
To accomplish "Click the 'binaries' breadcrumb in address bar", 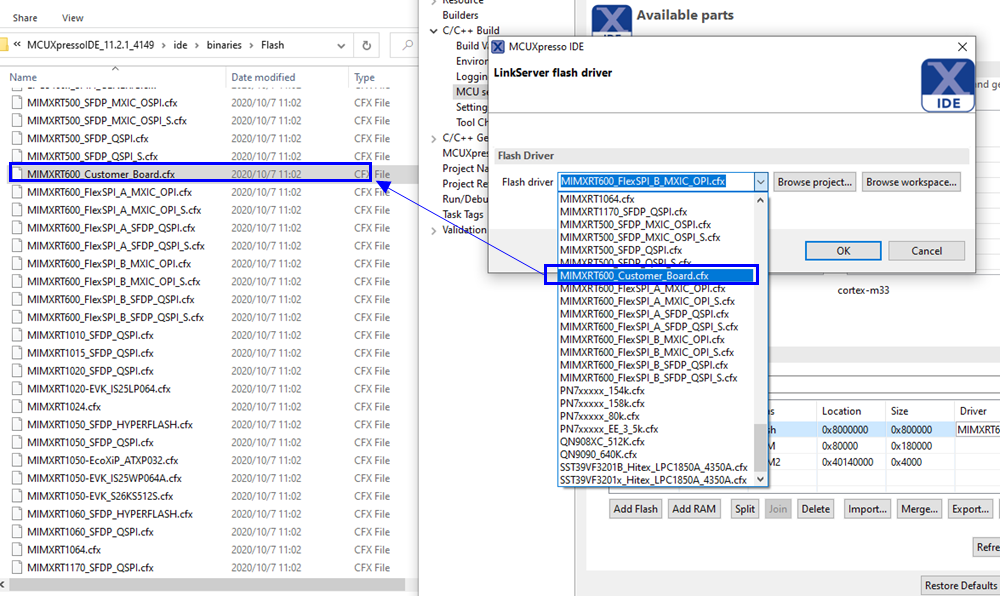I will click(x=224, y=45).
